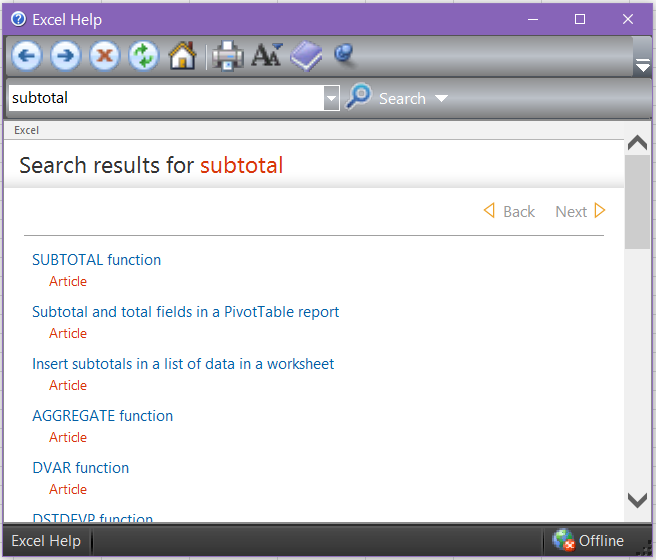The image size is (656, 560).
Task: Go to next results page with Next
Action: click(580, 211)
